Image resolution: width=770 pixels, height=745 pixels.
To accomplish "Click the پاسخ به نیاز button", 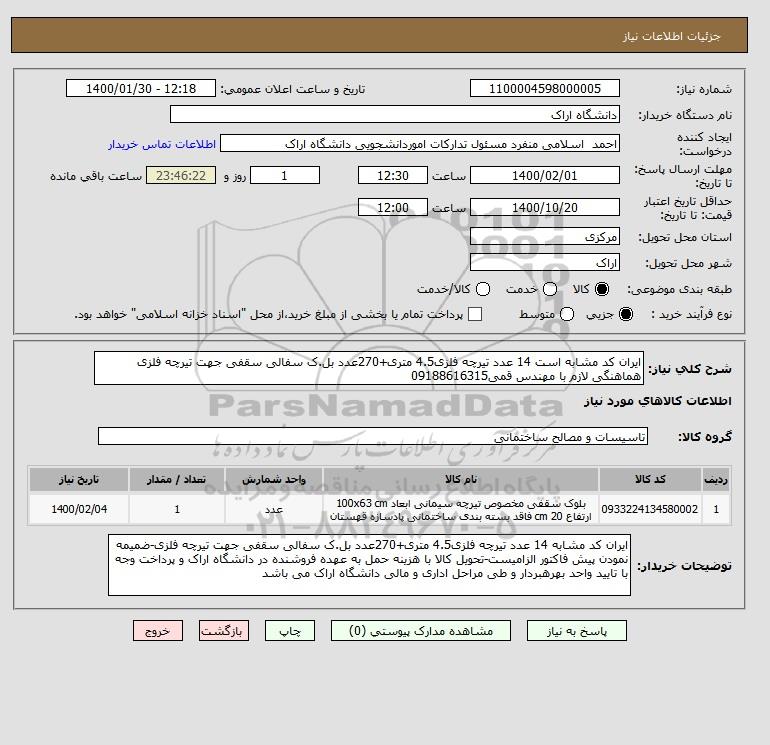I will click(577, 631).
